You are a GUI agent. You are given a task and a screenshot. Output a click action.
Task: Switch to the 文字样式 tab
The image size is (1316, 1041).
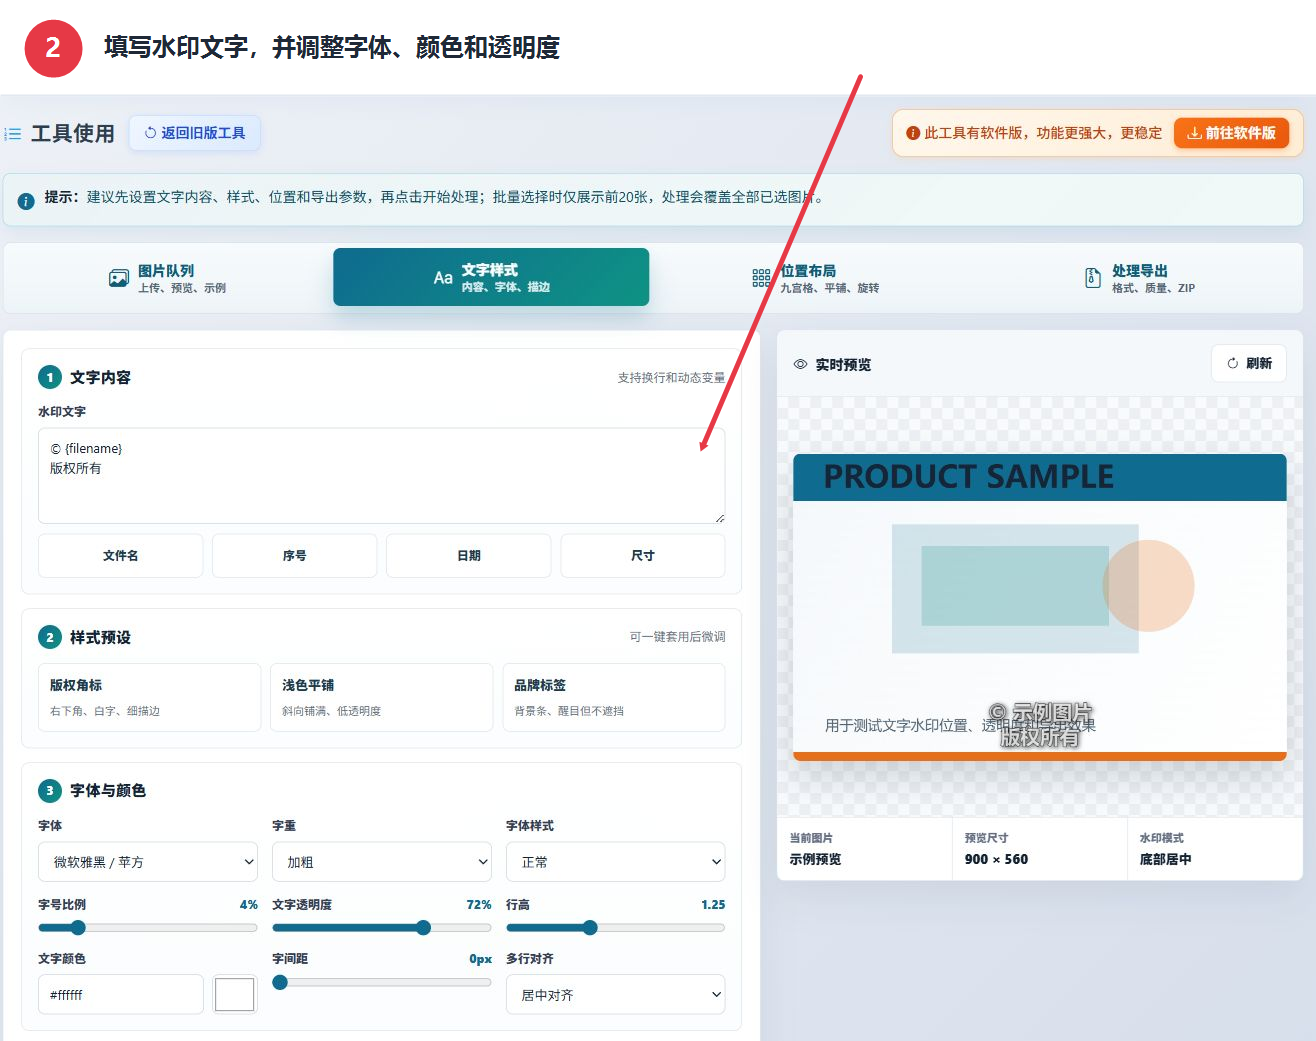(491, 277)
